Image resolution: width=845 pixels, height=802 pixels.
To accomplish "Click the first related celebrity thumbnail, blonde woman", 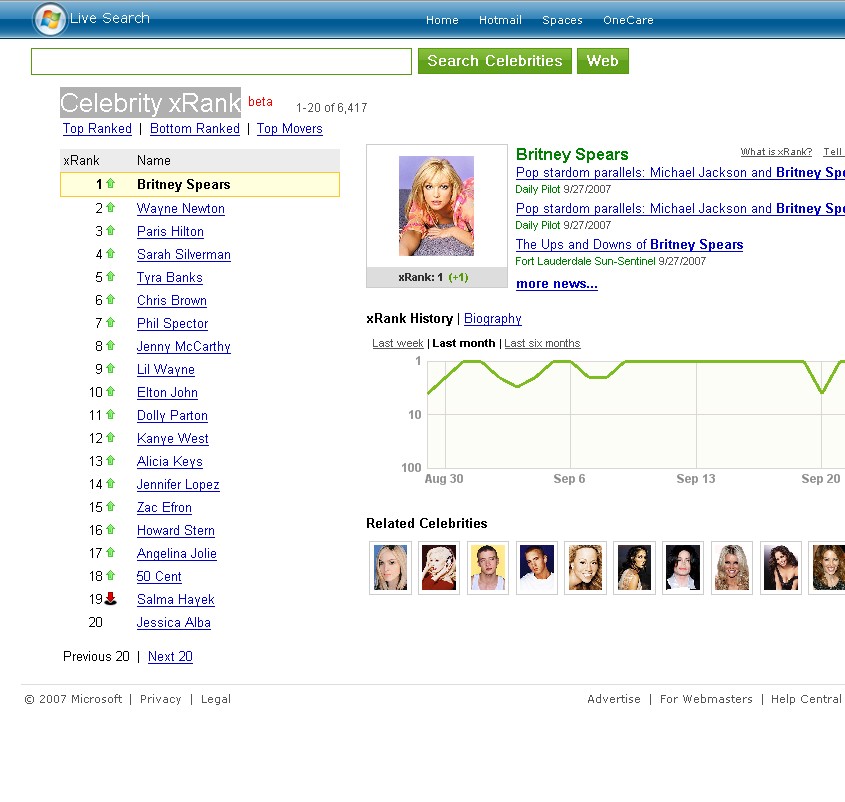I will pos(391,568).
